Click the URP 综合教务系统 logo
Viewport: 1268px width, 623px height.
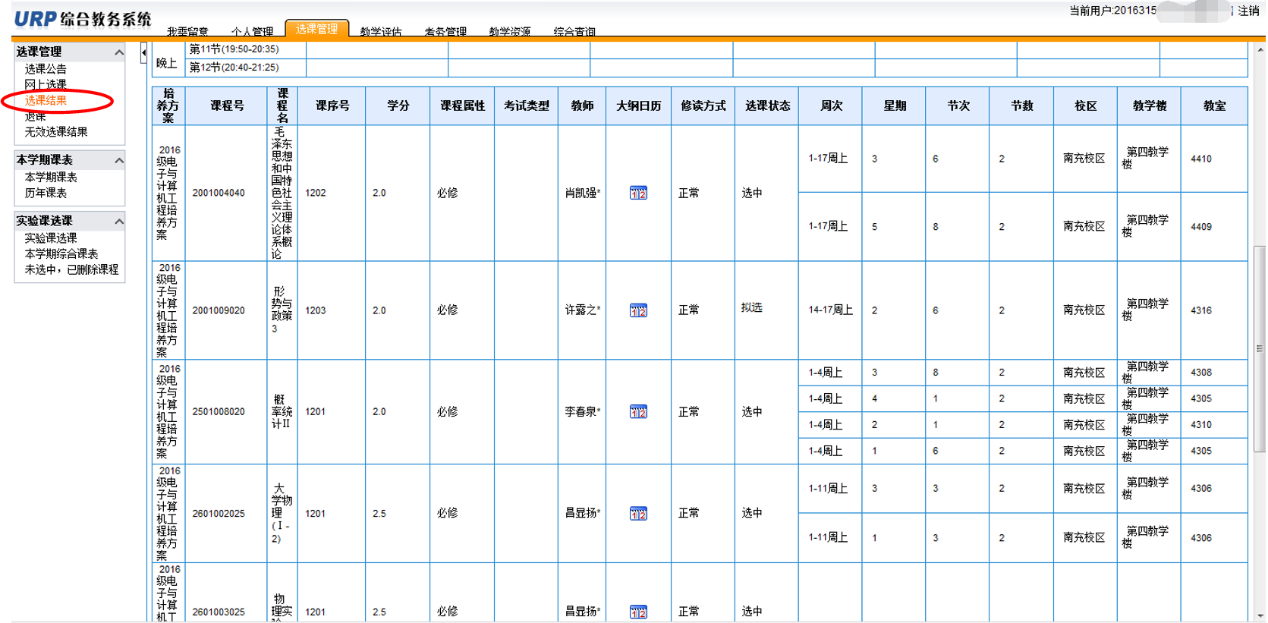click(x=83, y=19)
